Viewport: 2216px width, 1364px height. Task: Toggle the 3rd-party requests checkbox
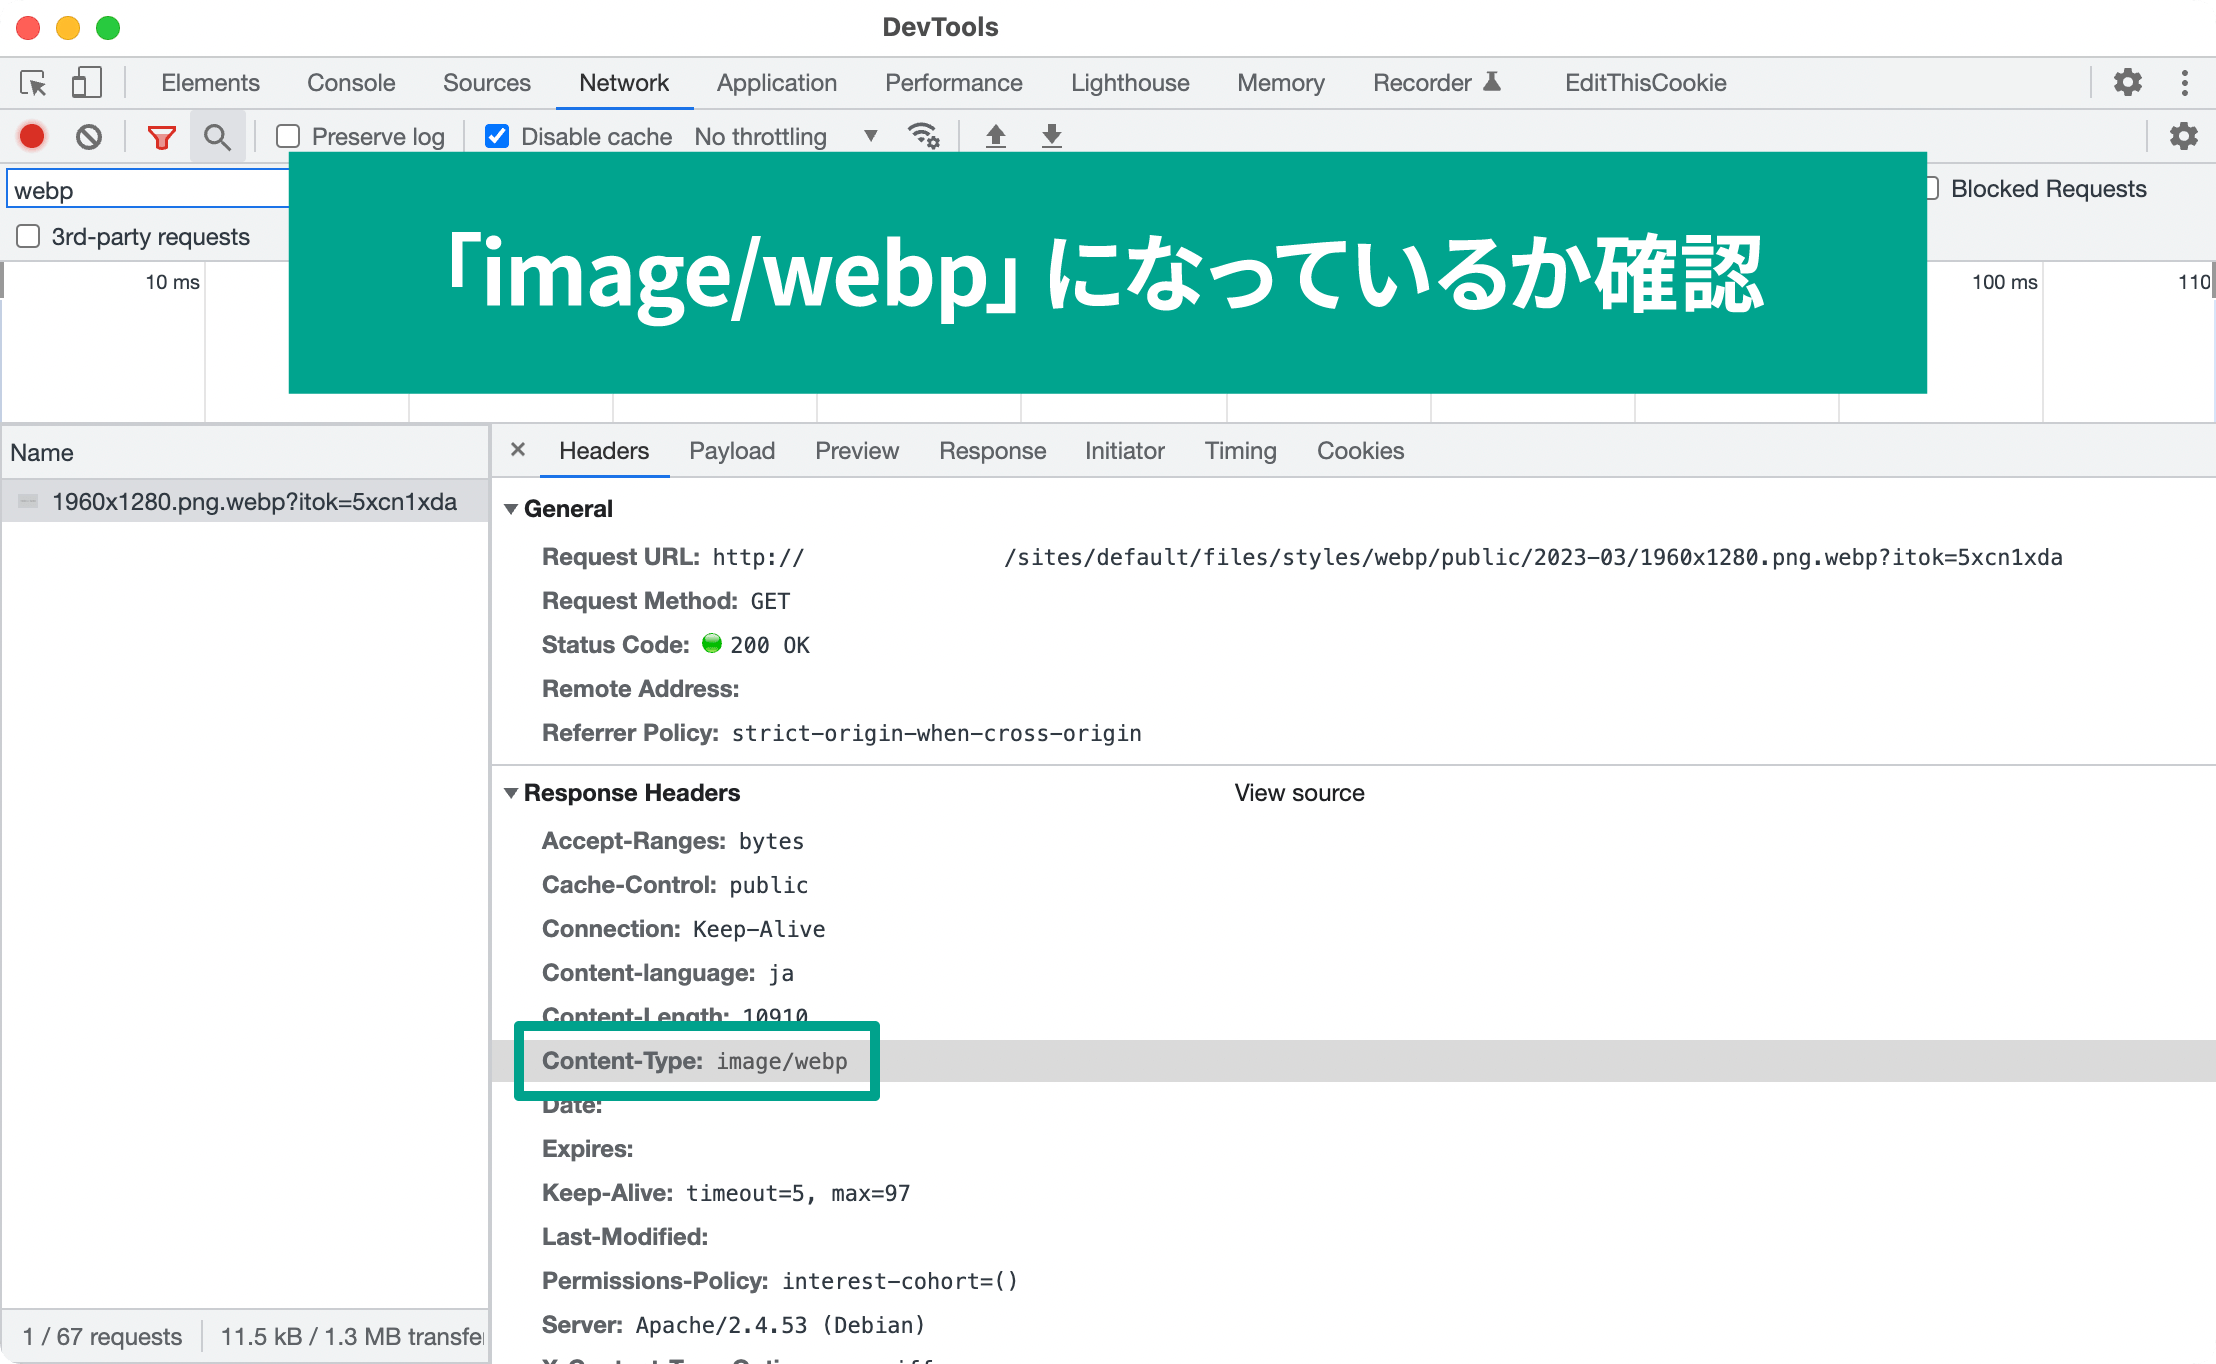point(27,236)
